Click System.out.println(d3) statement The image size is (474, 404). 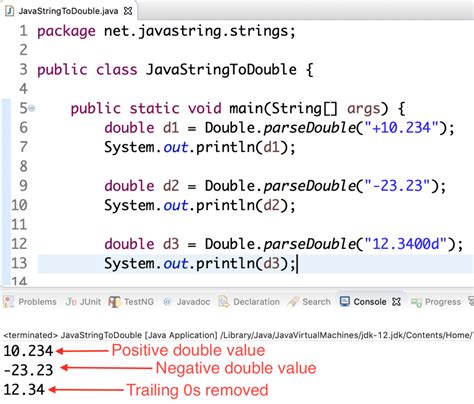point(200,263)
